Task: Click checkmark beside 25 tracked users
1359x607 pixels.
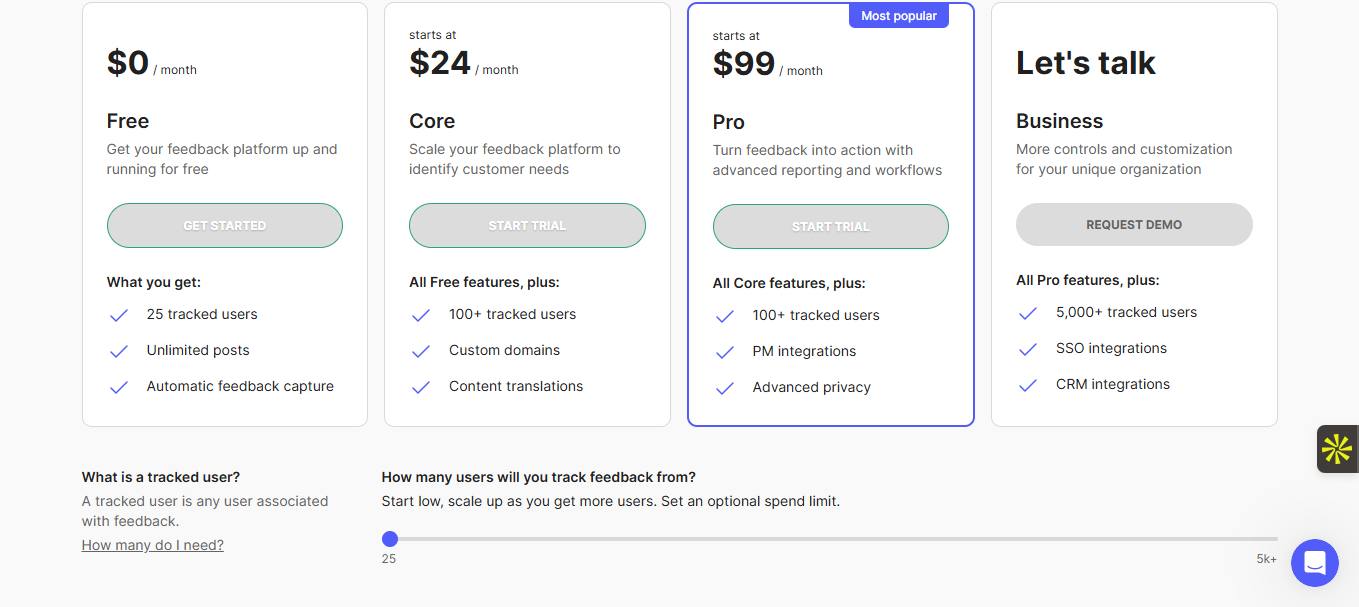Action: click(119, 315)
